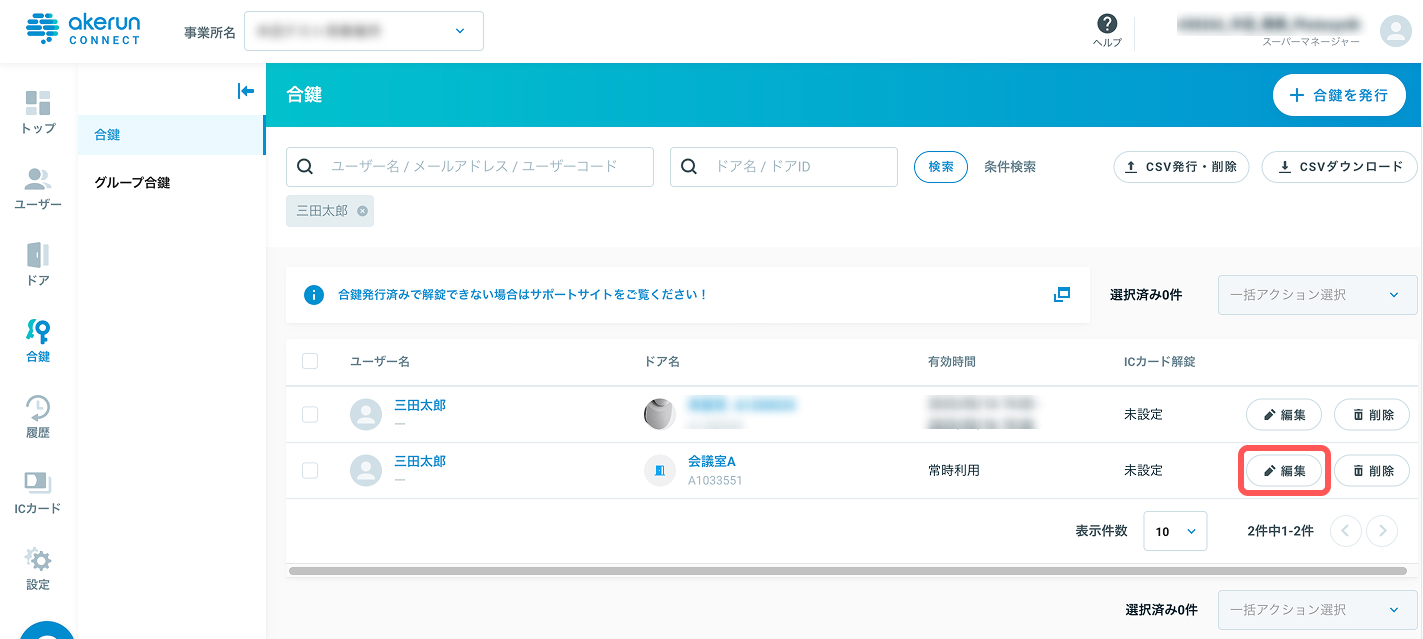Click the 合鍵を発行 button
Screen dimensions: 1423x639
pyautogui.click(x=1339, y=95)
